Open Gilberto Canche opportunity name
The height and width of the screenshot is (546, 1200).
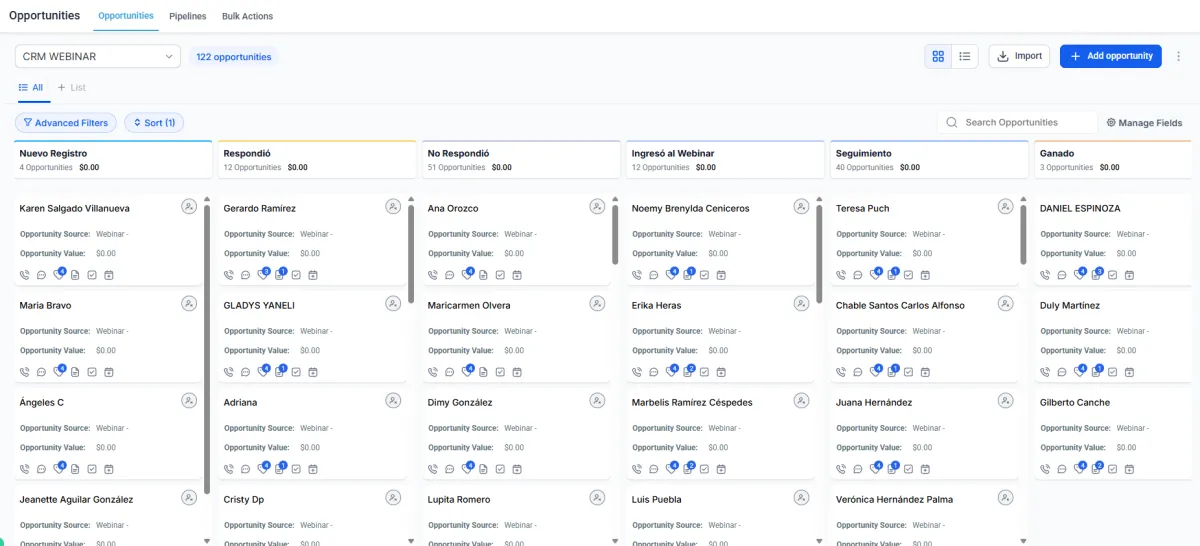click(1075, 402)
